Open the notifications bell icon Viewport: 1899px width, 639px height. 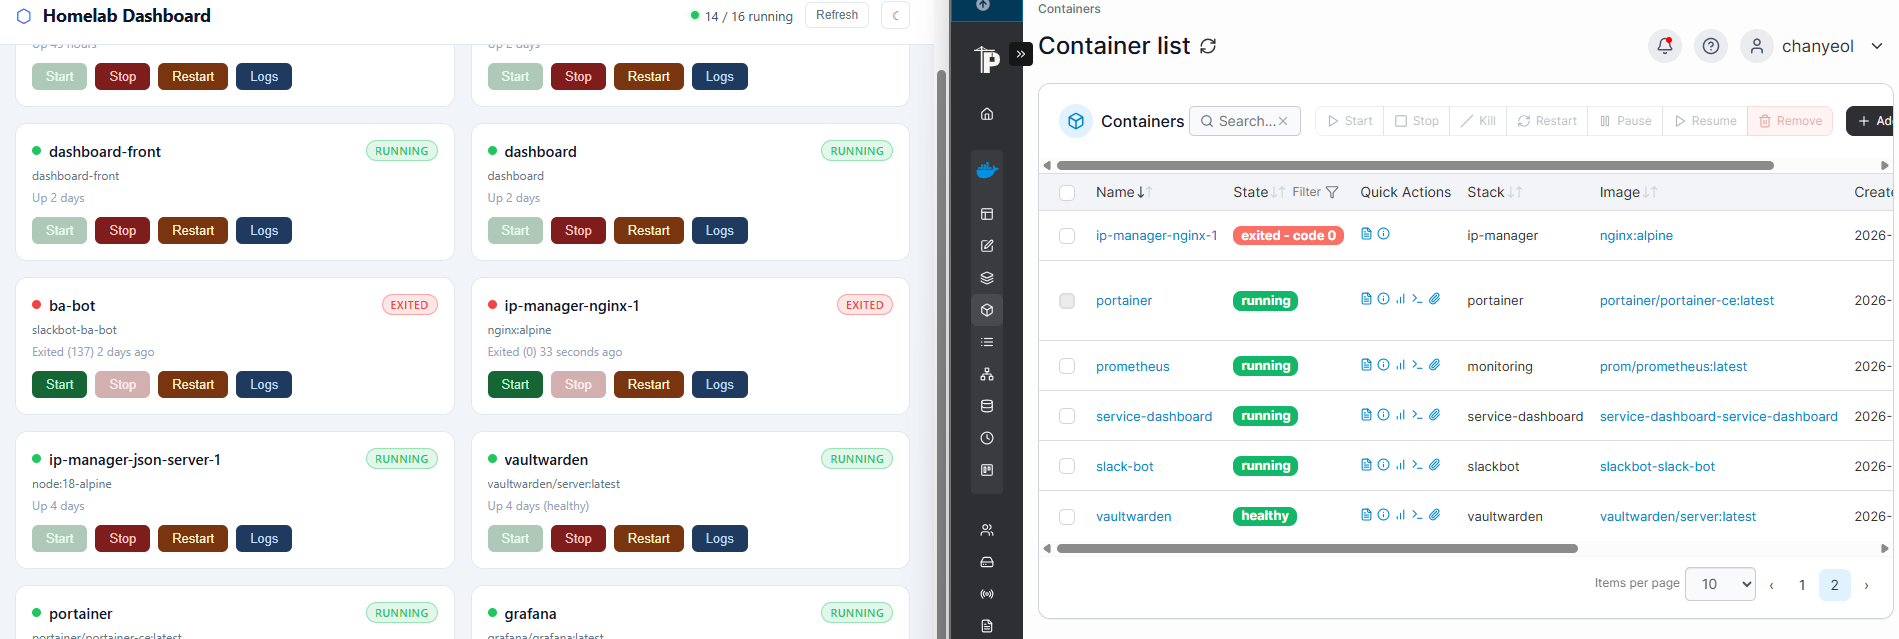pos(1664,46)
